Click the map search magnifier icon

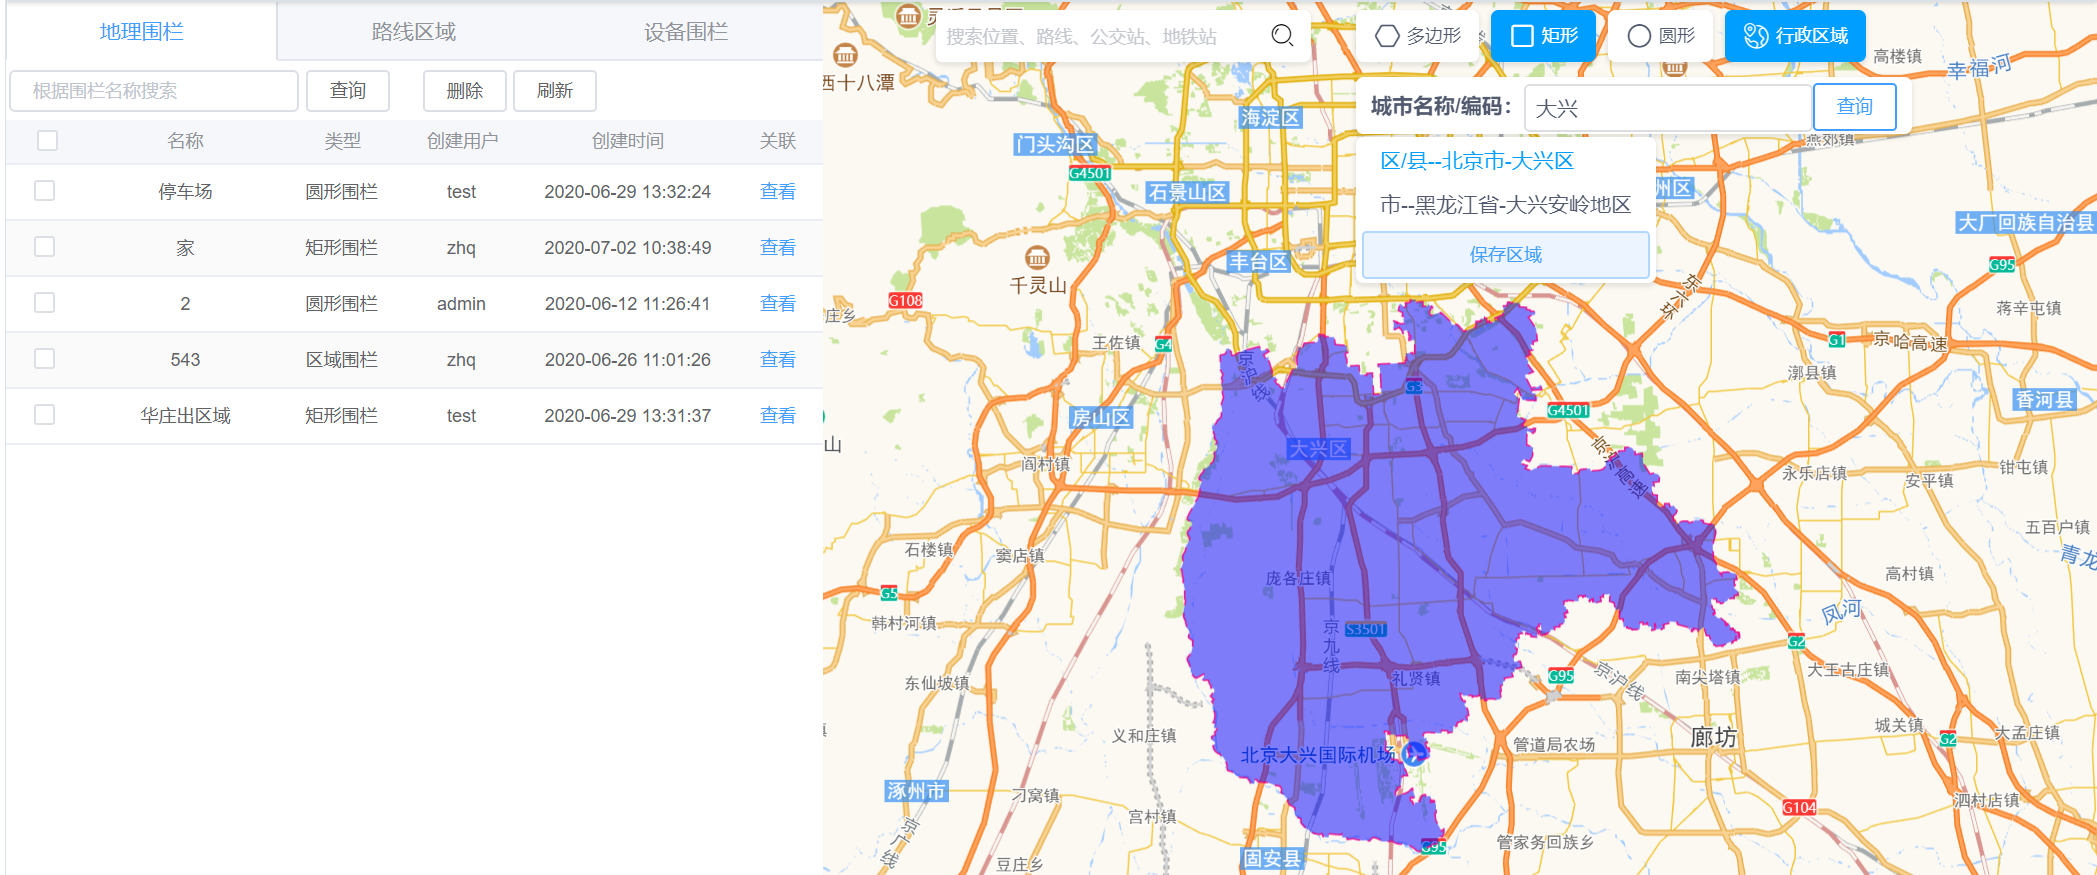[x=1282, y=36]
